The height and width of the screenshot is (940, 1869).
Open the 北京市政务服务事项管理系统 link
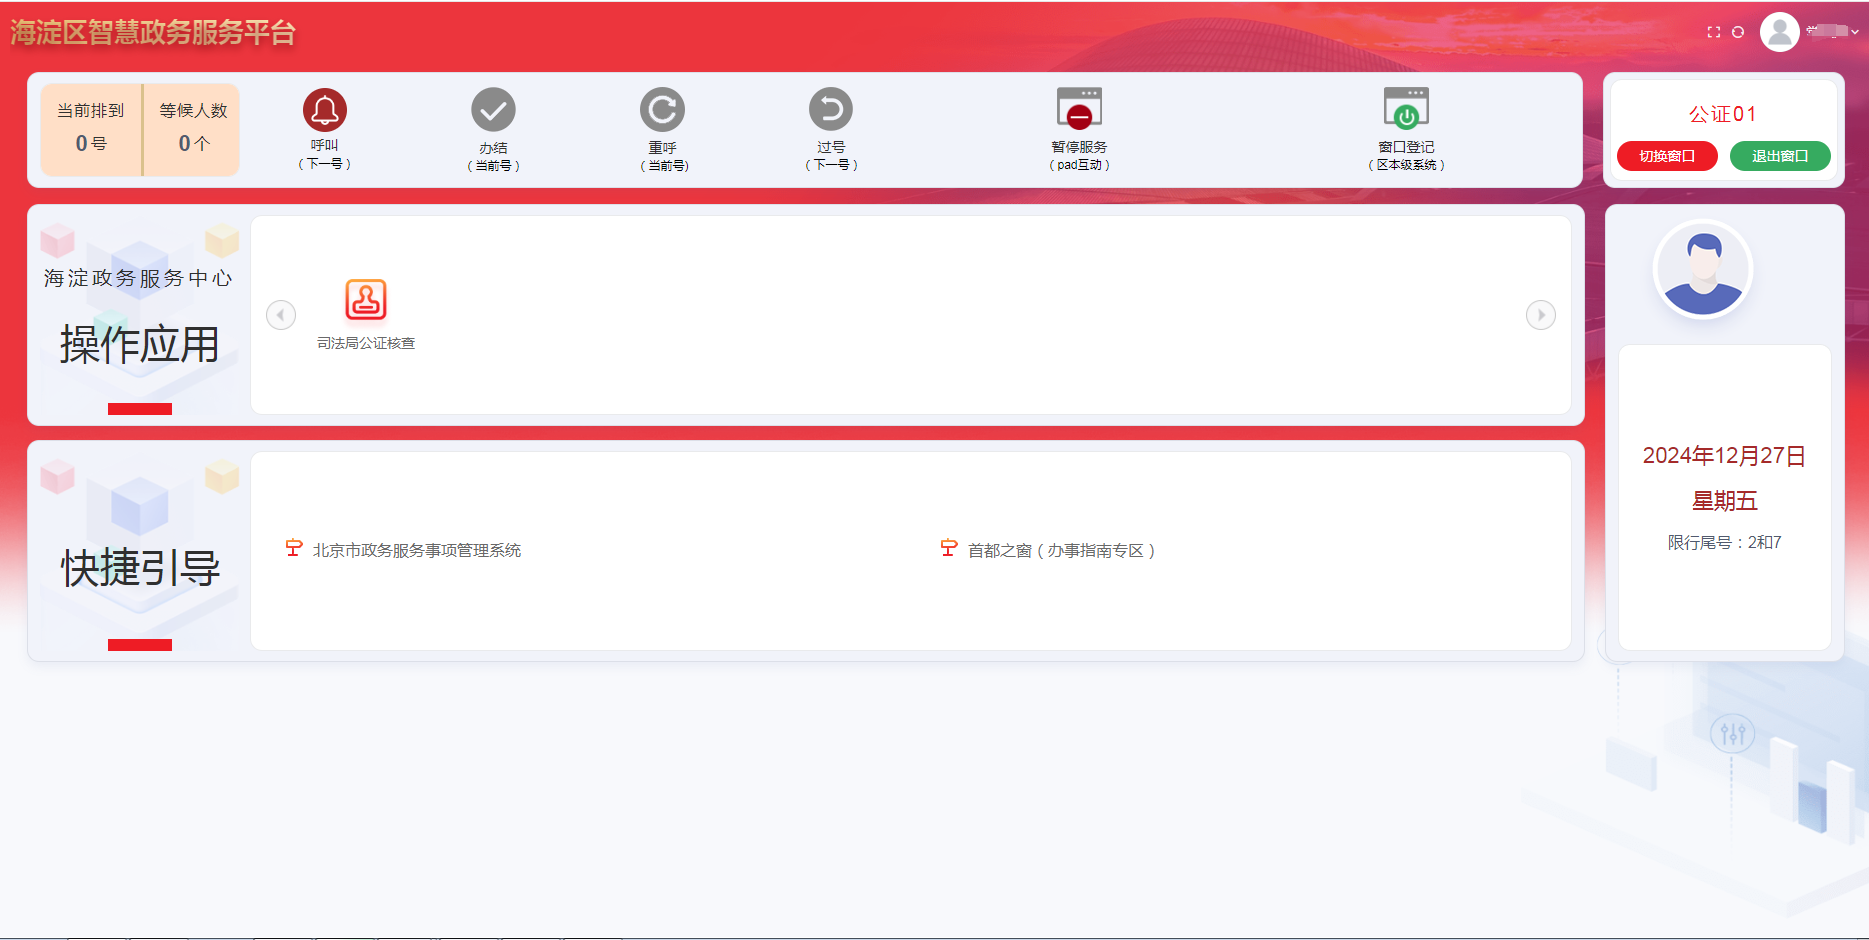pos(416,550)
